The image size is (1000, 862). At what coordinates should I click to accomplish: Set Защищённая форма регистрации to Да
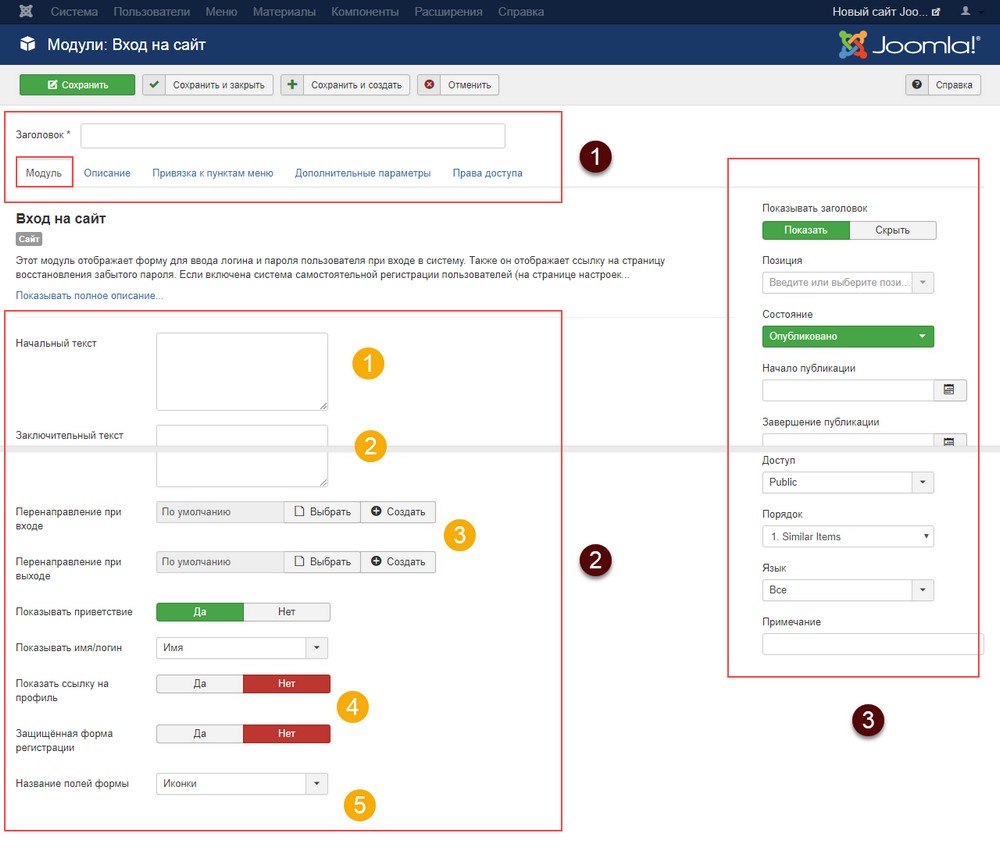tap(200, 734)
